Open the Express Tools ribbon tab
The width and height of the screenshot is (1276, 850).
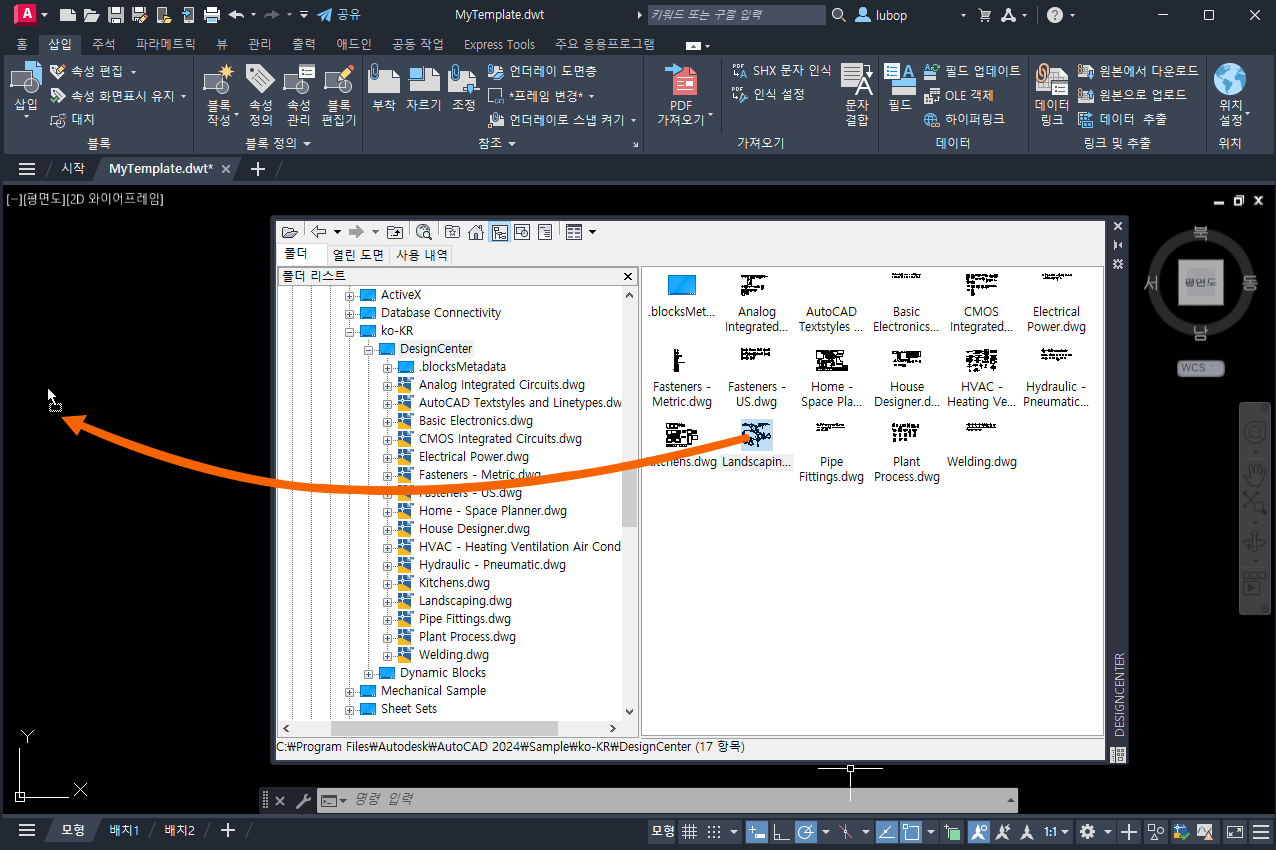(x=499, y=44)
